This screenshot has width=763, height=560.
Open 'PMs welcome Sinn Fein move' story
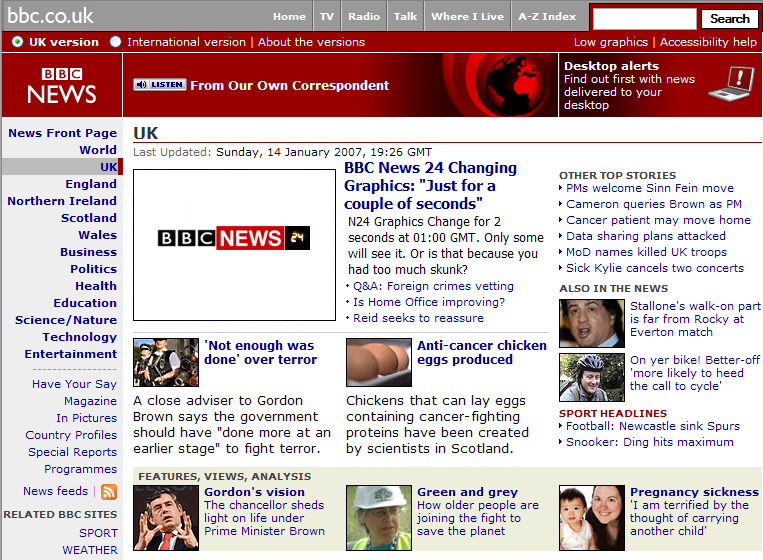coord(649,188)
